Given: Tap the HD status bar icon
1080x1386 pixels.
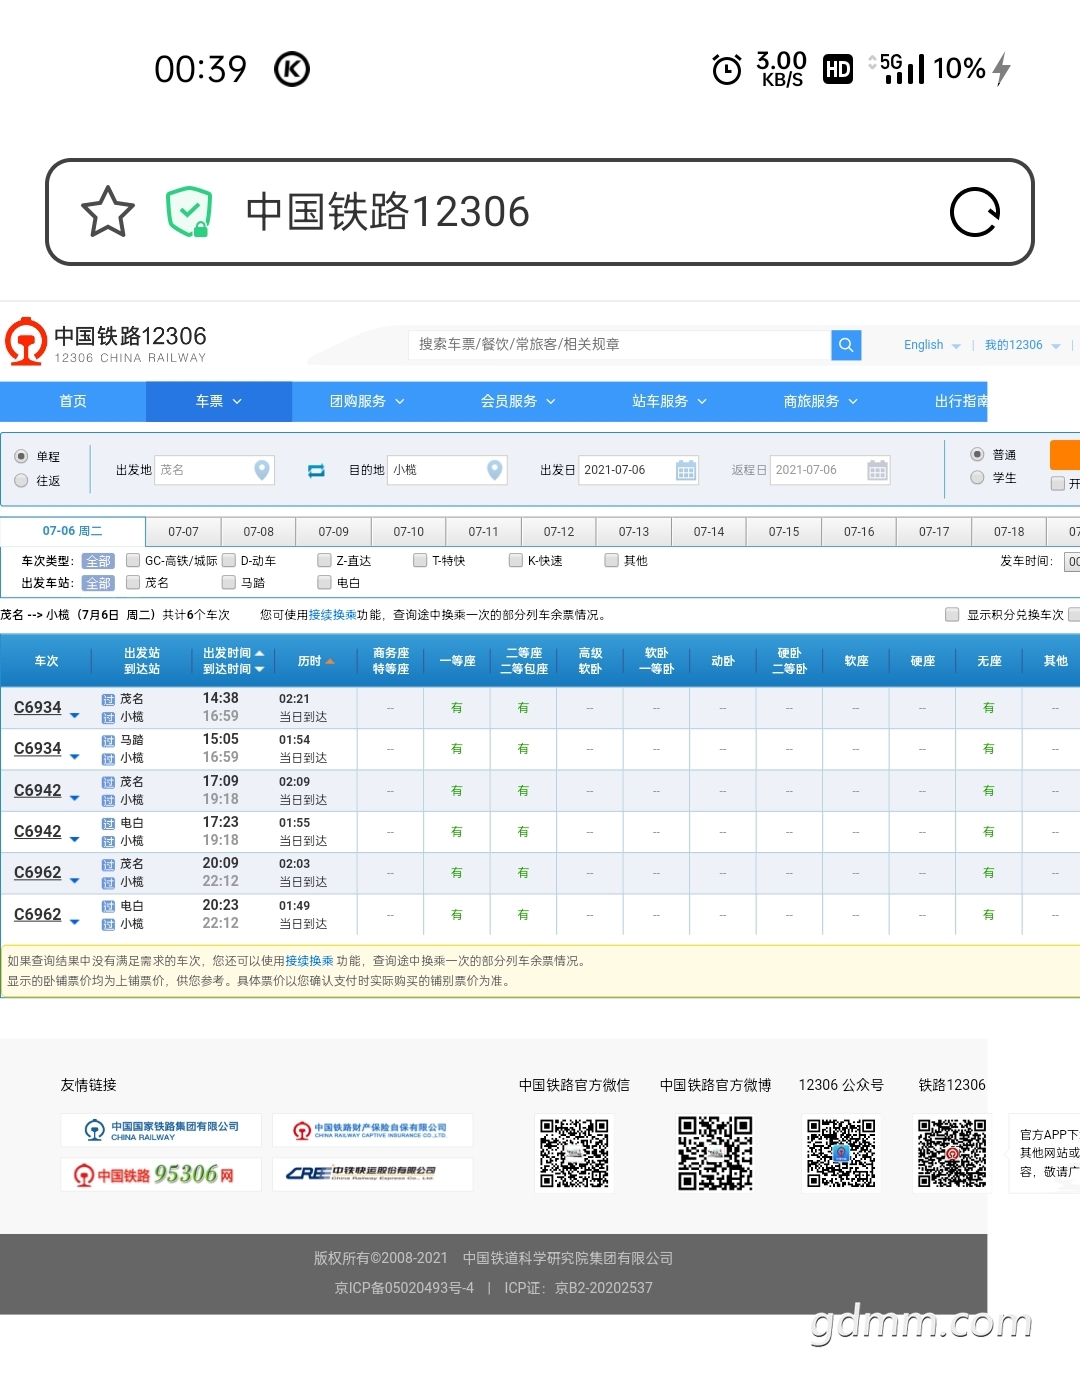Looking at the screenshot, I should point(838,69).
